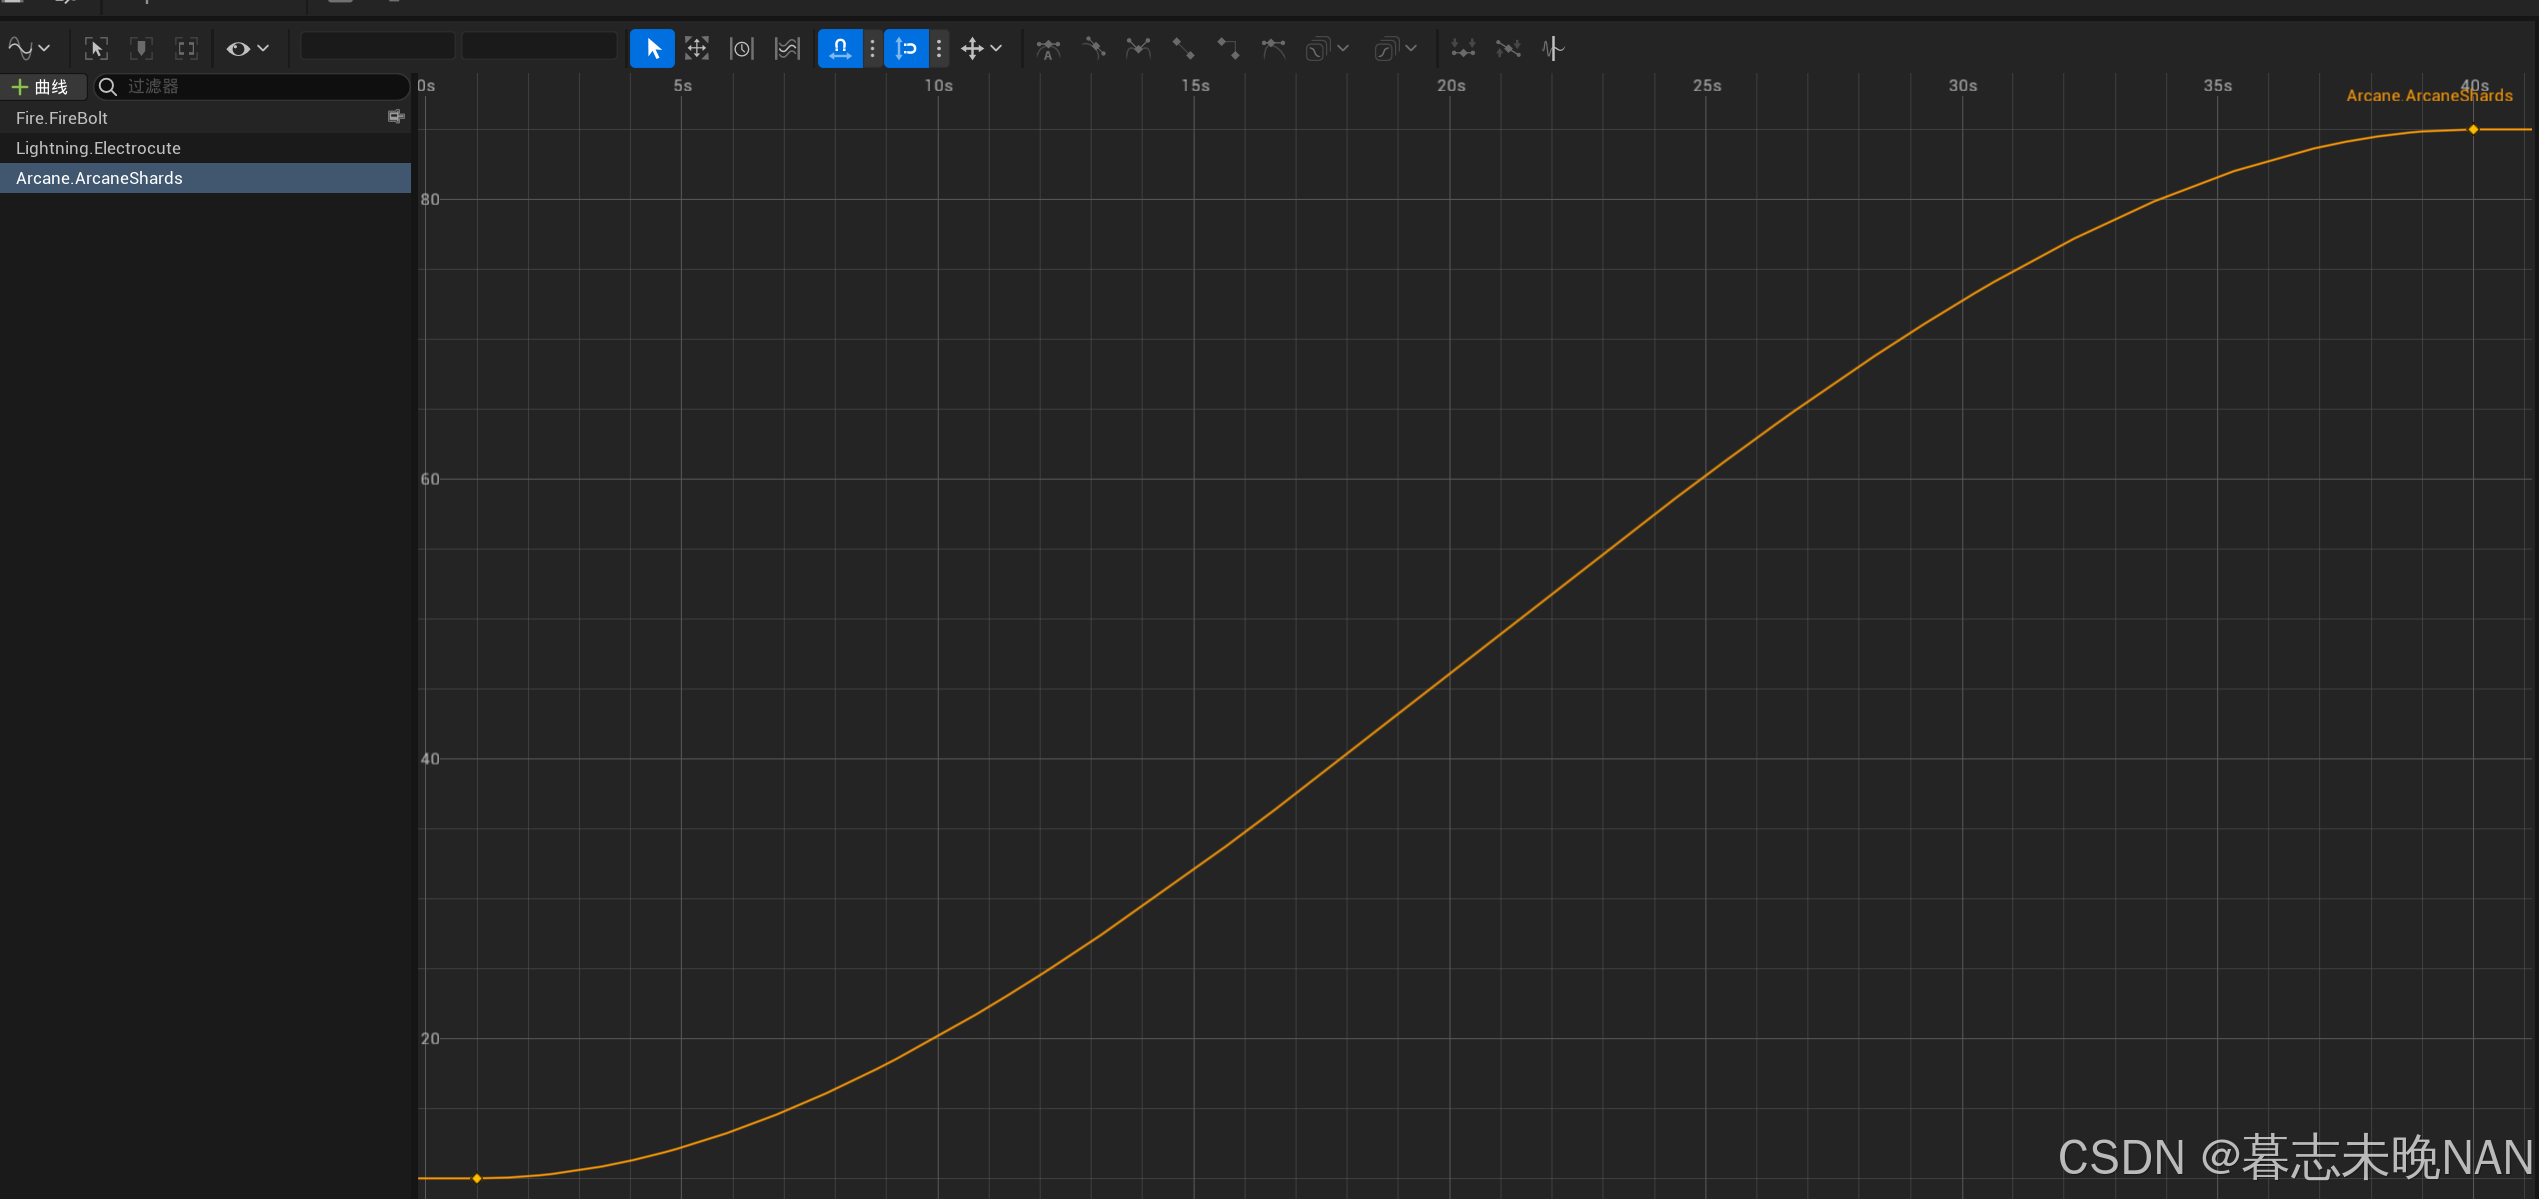Click the 80 value axis label
Screen dimensions: 2539x1199
tap(430, 200)
